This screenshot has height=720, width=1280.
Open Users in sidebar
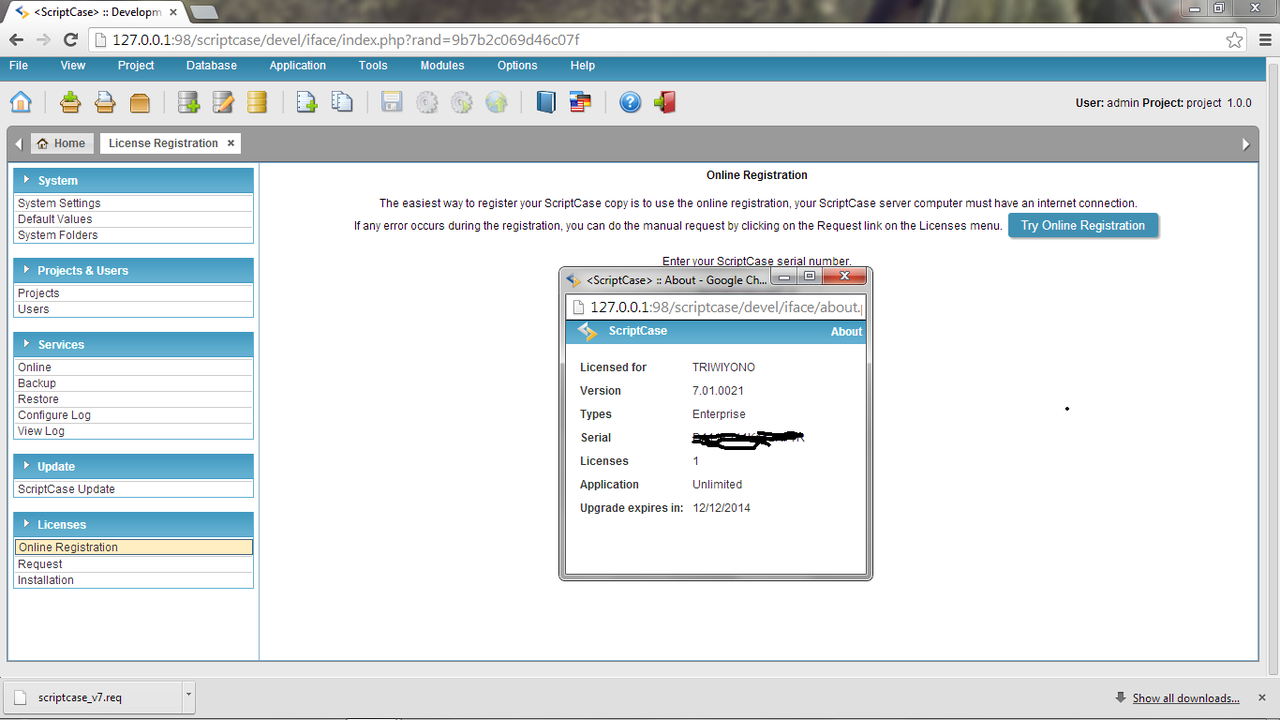[133, 309]
